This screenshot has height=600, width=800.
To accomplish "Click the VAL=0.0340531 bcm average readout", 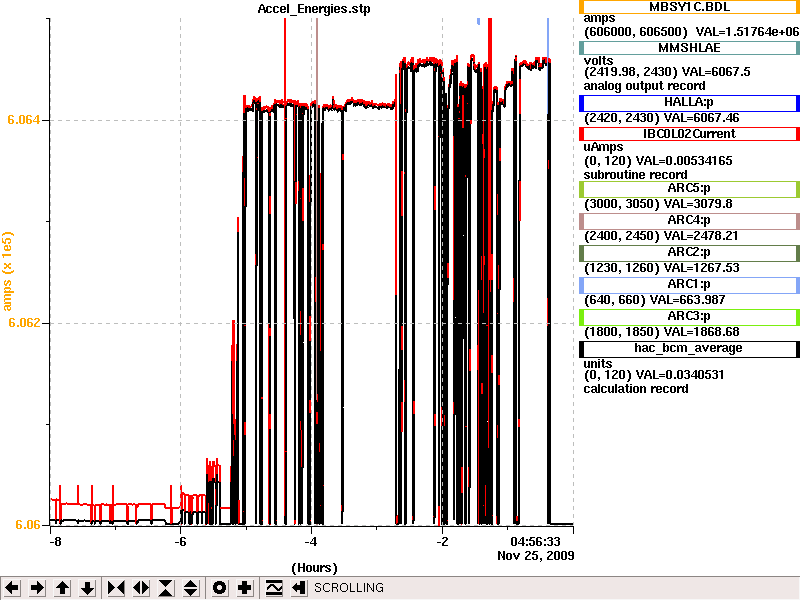I will tap(680, 375).
